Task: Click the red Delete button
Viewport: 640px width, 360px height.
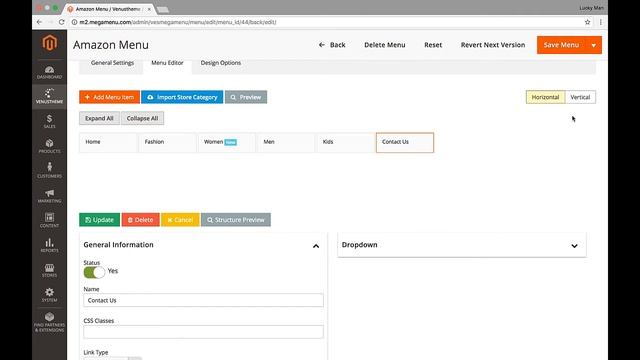Action: [140, 220]
